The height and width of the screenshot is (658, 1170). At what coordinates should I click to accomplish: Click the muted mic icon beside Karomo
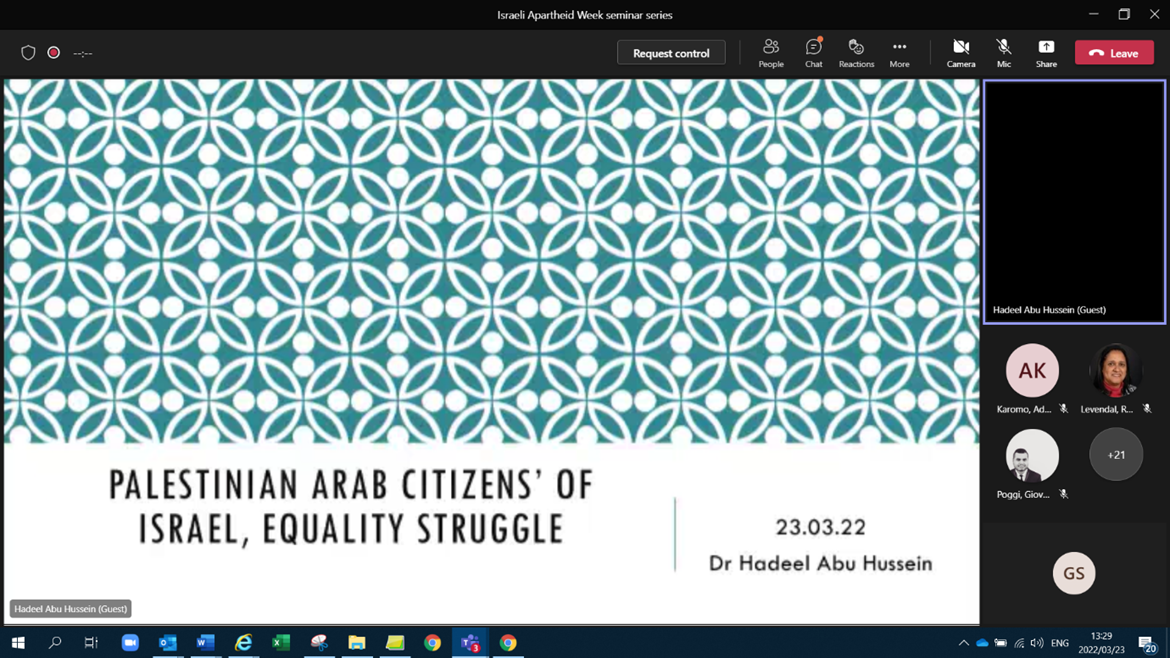pos(1063,409)
